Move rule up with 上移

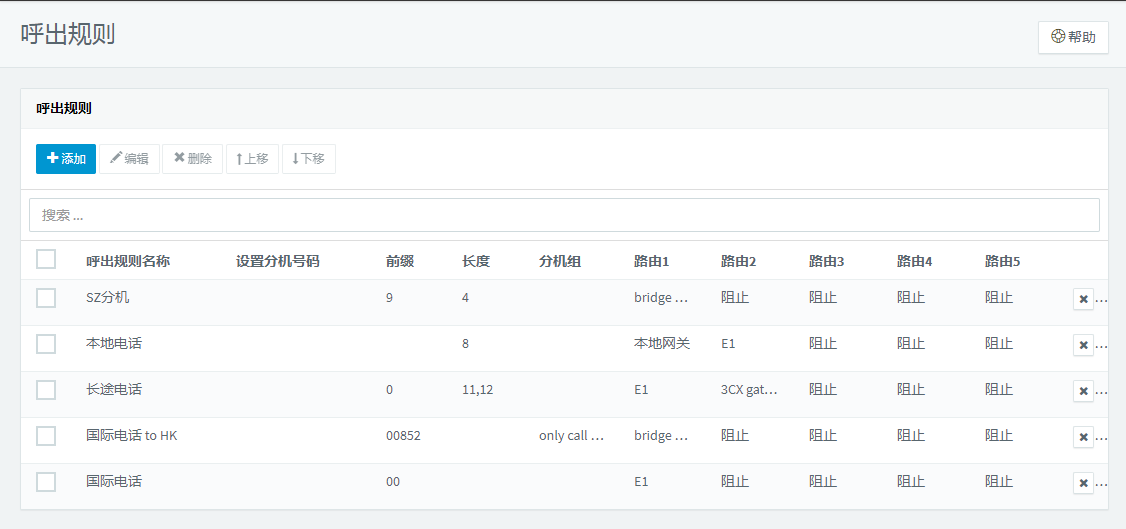coord(252,159)
